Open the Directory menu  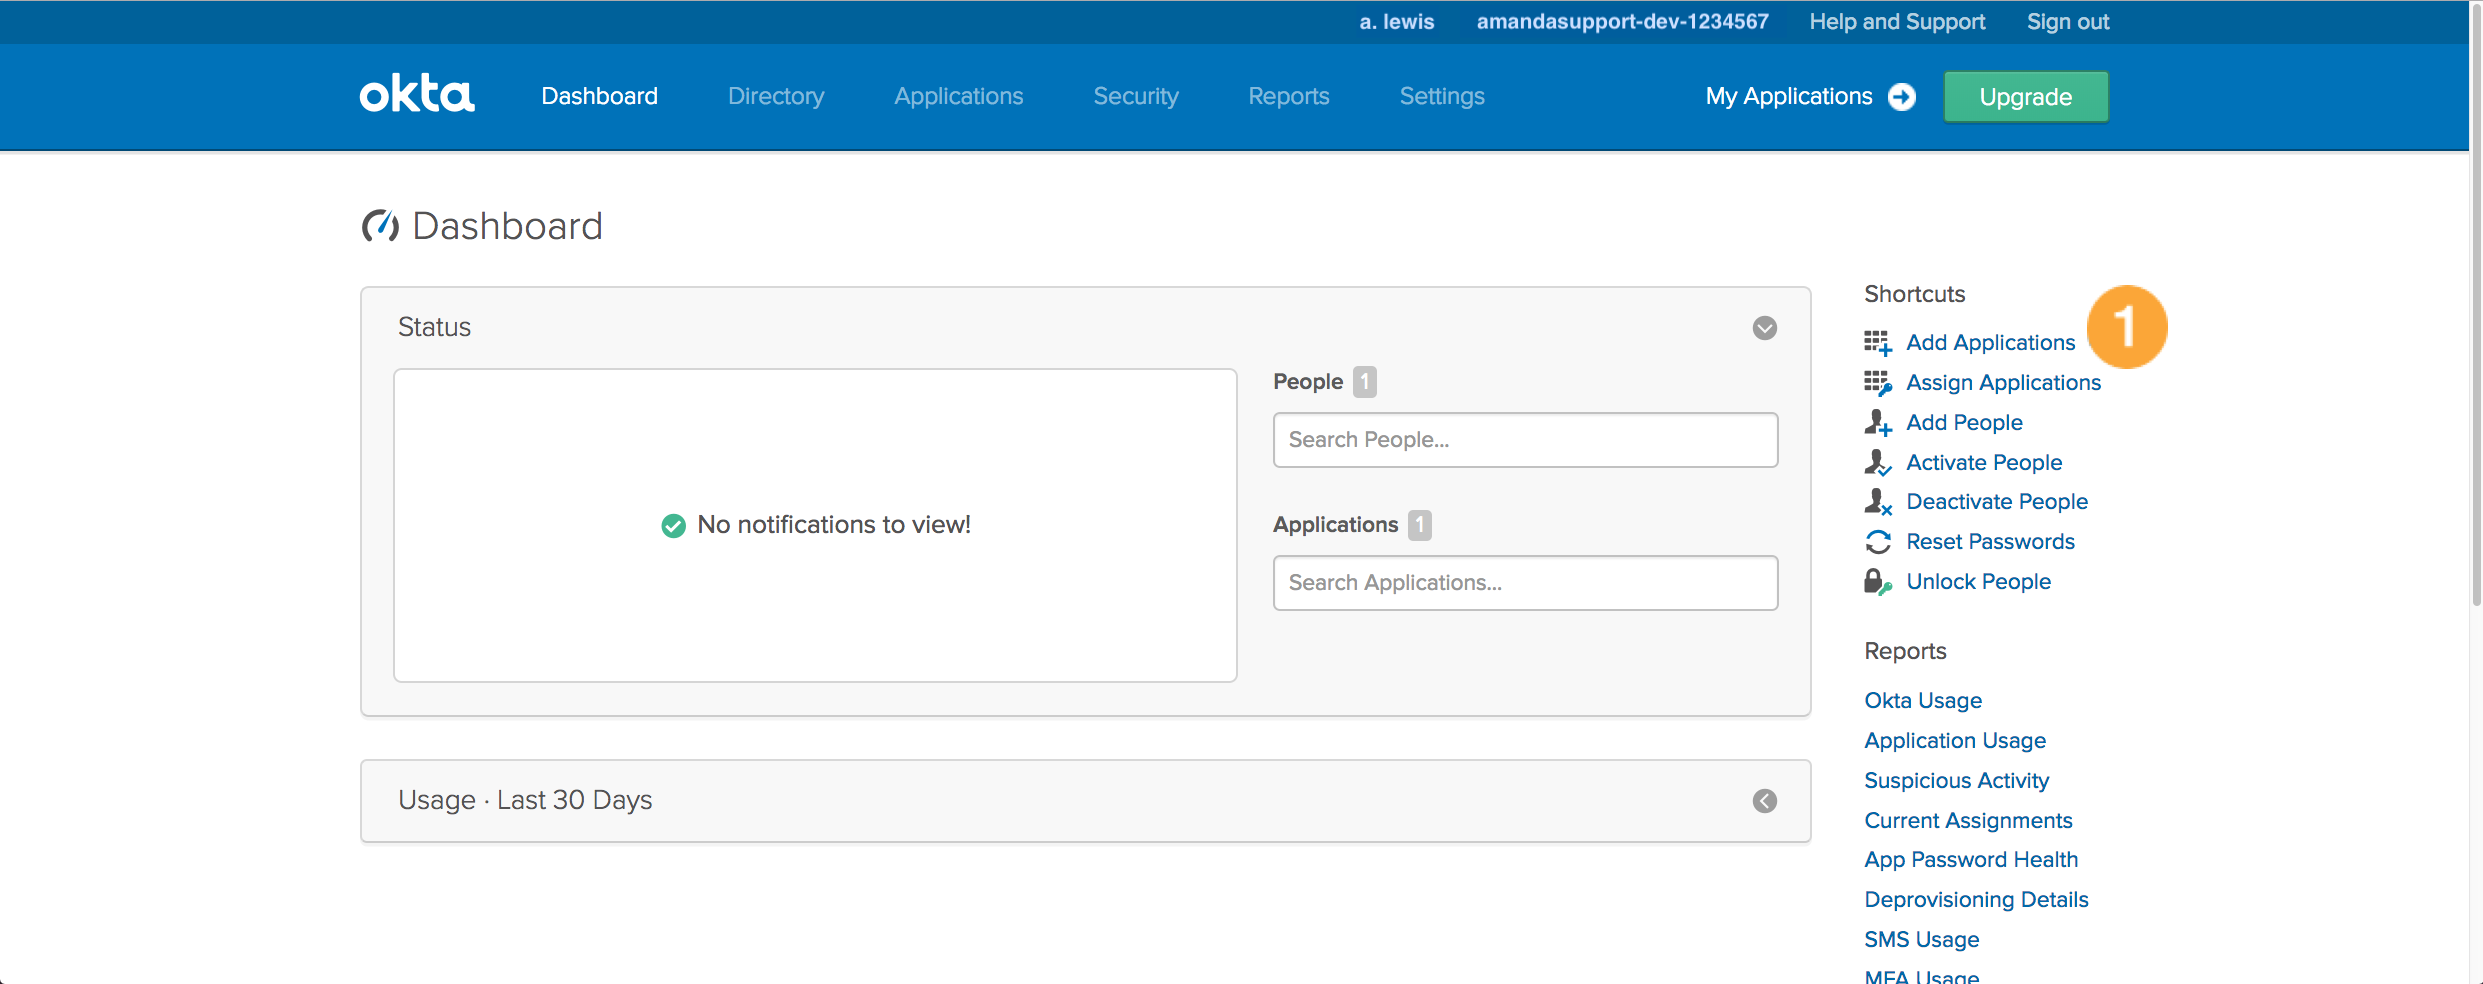click(776, 96)
